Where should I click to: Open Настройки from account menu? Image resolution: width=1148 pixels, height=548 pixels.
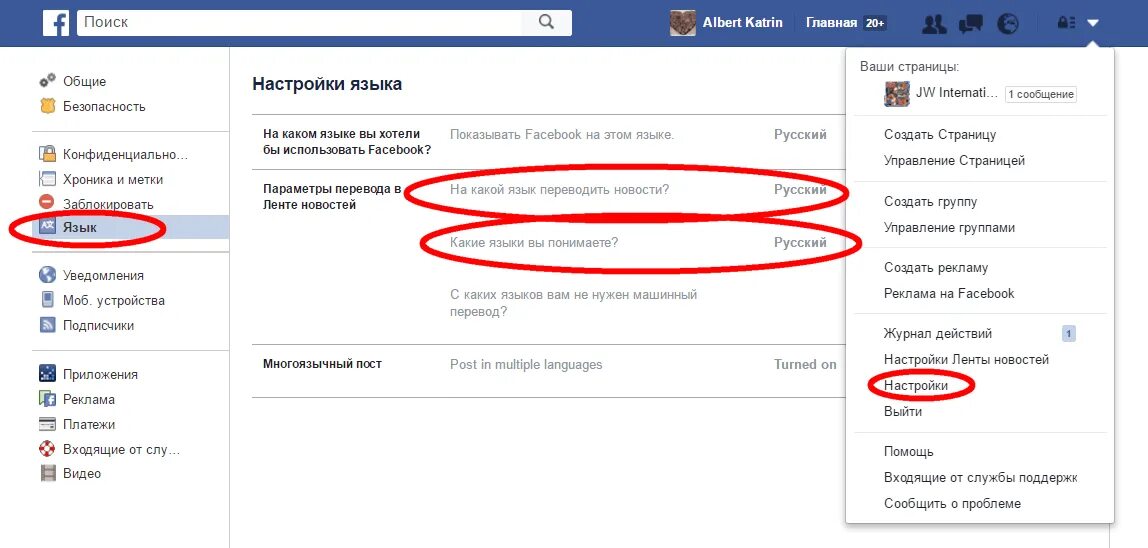pos(916,385)
